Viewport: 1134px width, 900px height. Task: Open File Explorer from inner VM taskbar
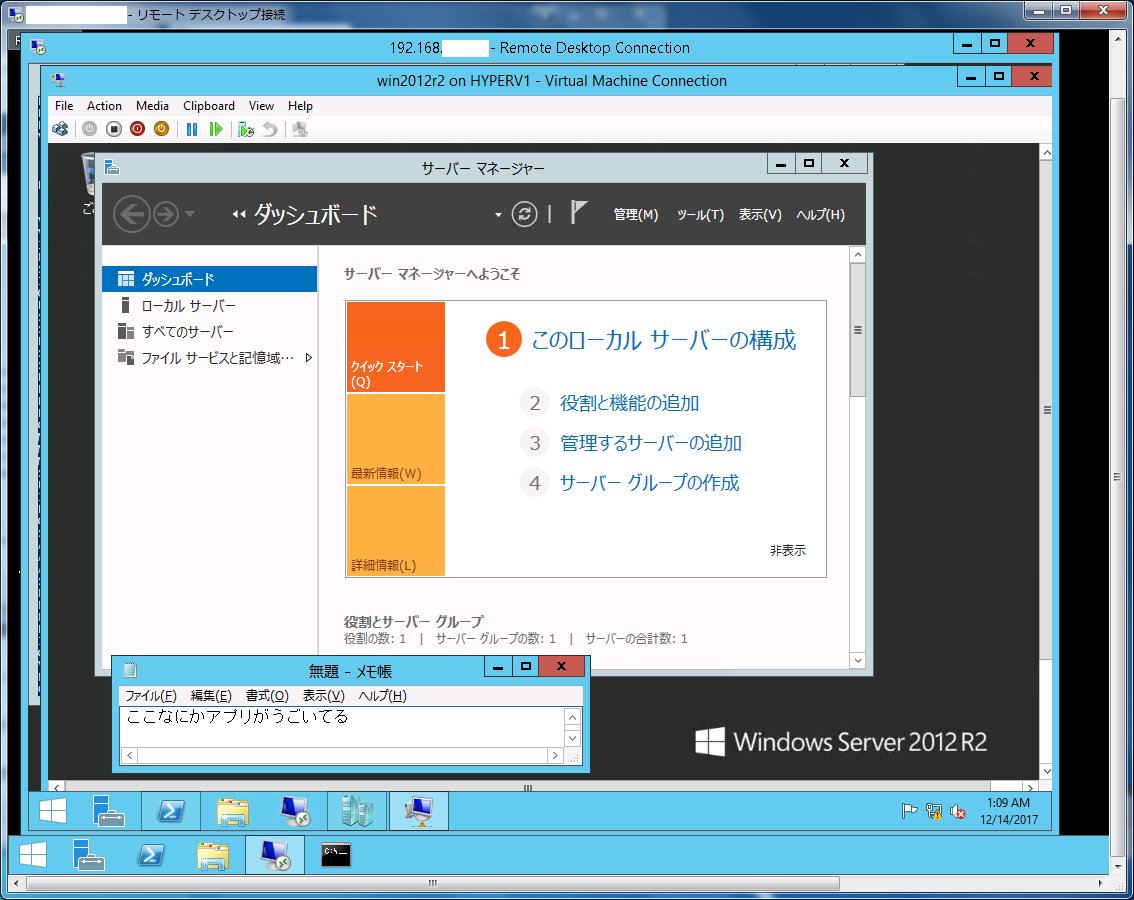tap(233, 810)
